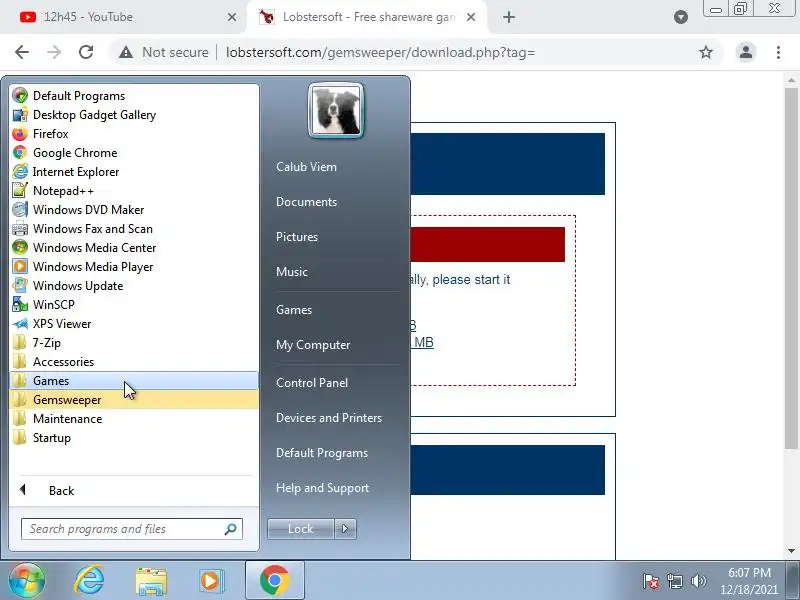Open Default Programs from the programs list
The width and height of the screenshot is (800, 600).
pos(134,96)
